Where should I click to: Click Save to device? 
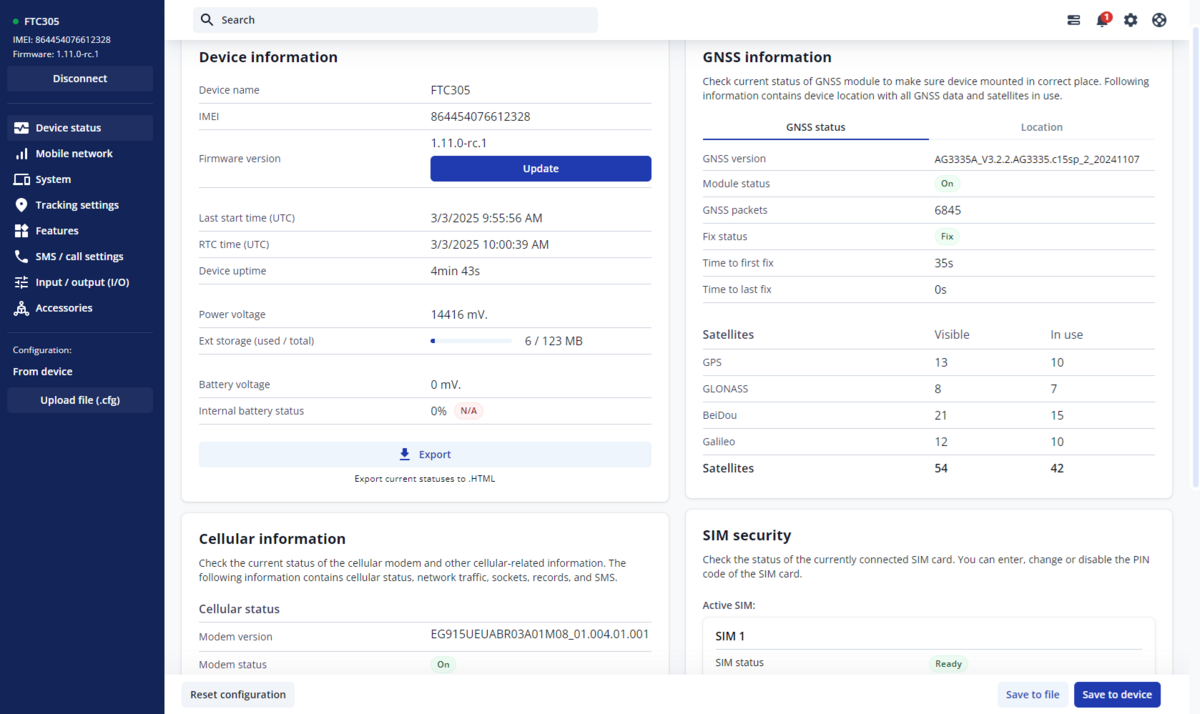point(1117,694)
